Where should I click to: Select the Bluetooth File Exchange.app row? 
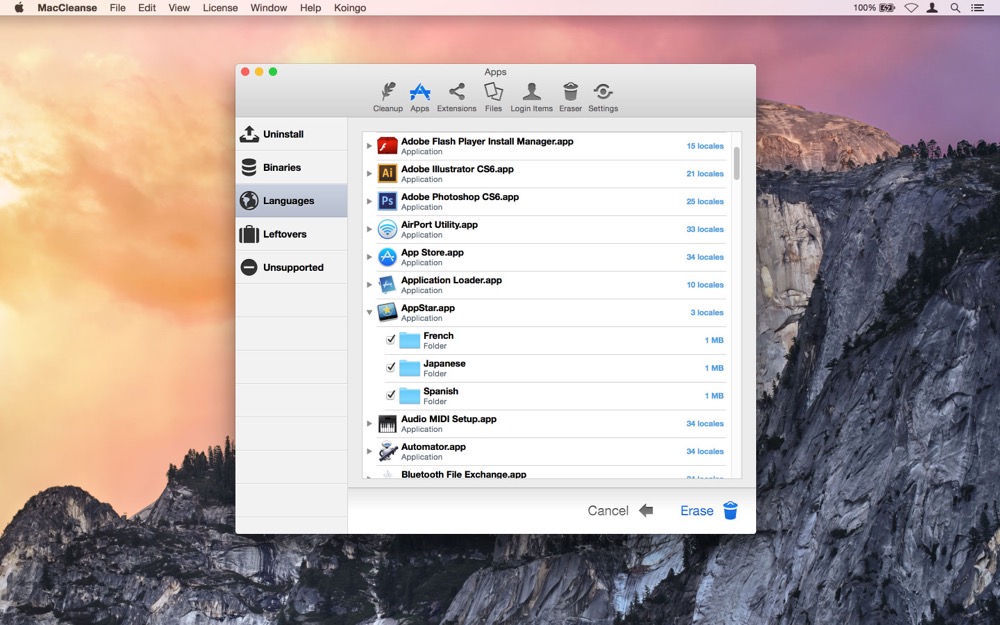coord(546,474)
